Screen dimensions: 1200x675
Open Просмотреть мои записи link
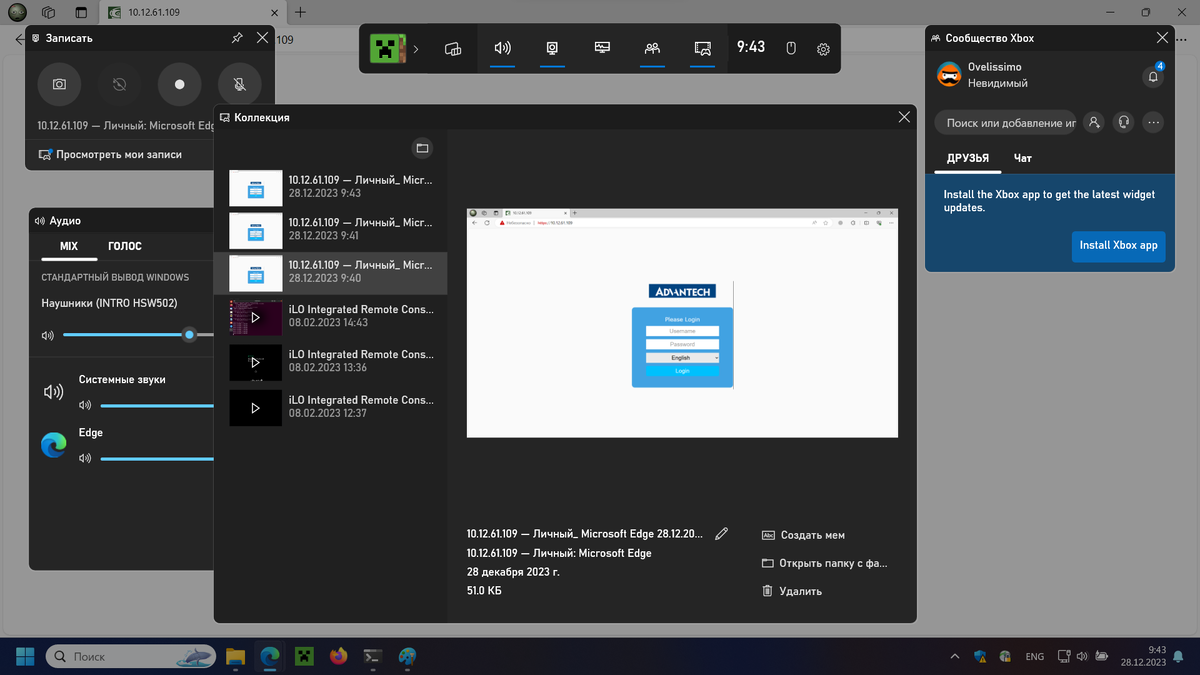tap(111, 154)
